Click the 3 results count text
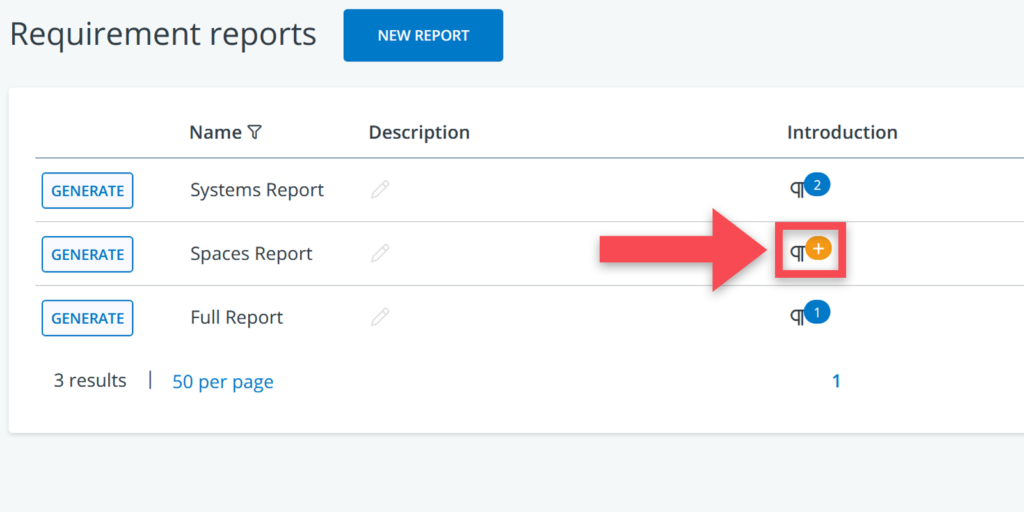Viewport: 1024px width, 512px height. click(x=90, y=381)
